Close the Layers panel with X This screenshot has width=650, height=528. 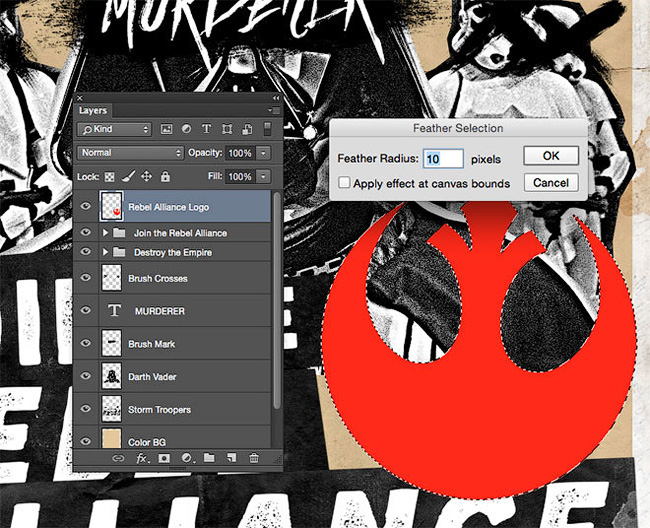click(x=80, y=98)
